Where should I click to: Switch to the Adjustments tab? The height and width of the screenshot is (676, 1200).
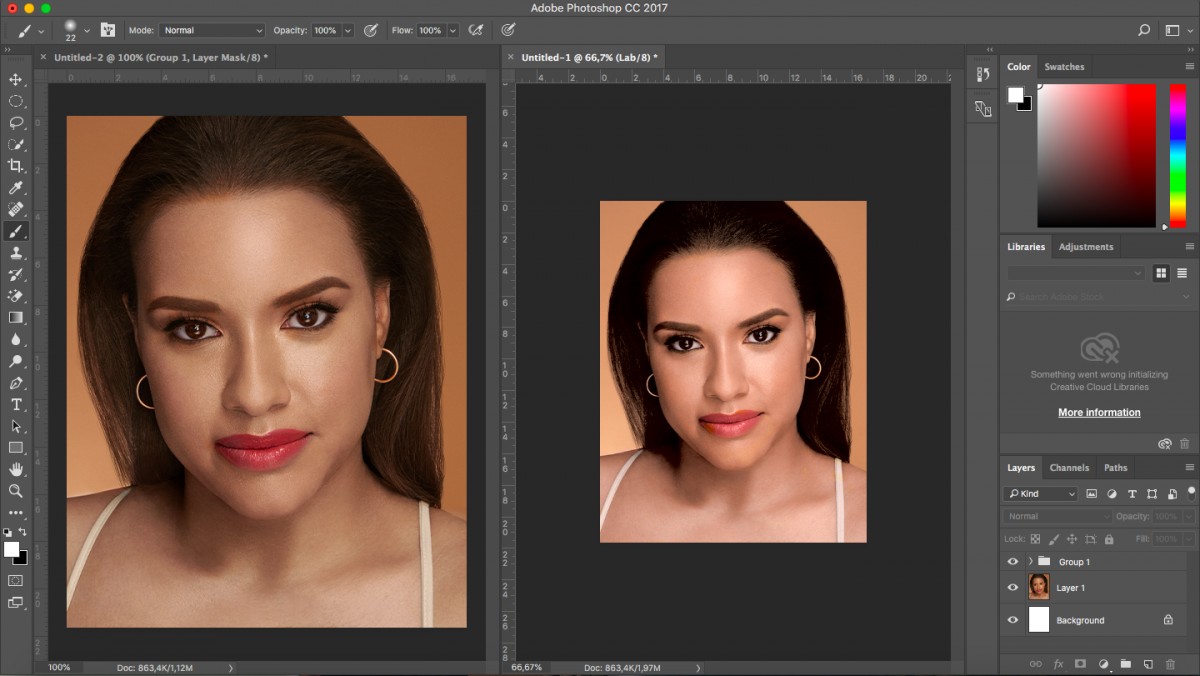pos(1086,247)
